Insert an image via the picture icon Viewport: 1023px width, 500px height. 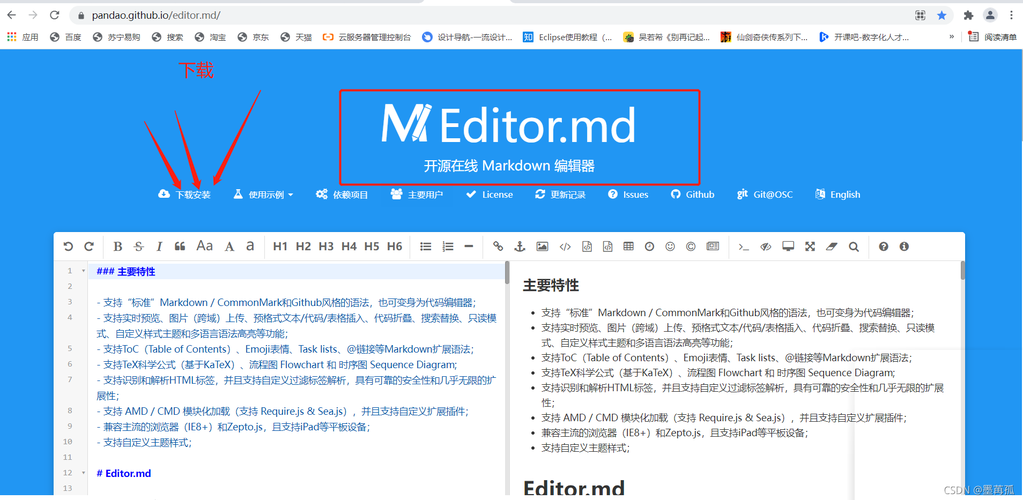[x=542, y=247]
